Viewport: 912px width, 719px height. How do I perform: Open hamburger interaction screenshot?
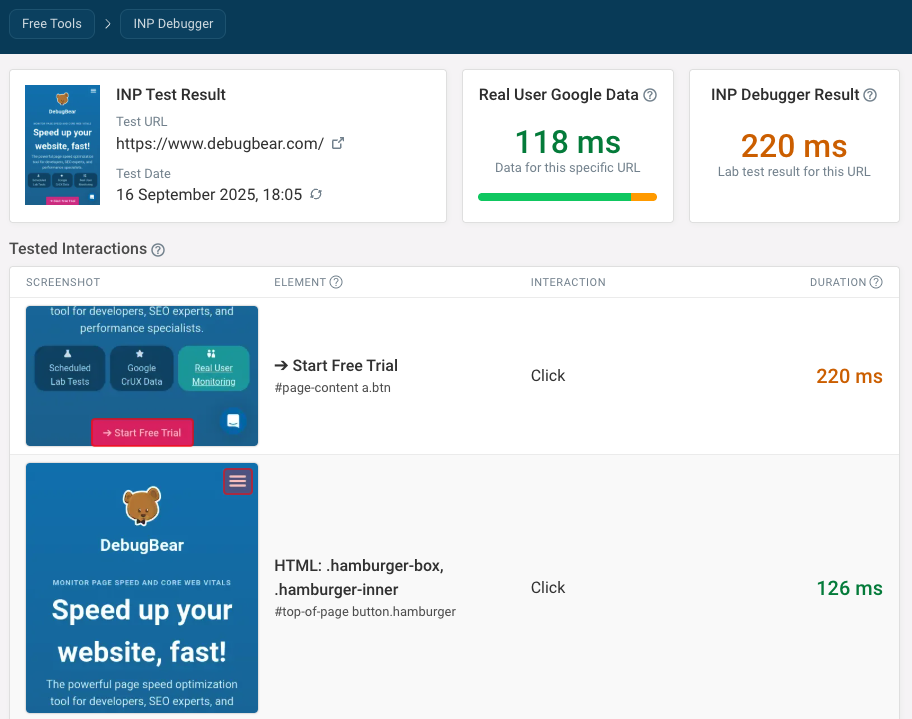[x=142, y=588]
